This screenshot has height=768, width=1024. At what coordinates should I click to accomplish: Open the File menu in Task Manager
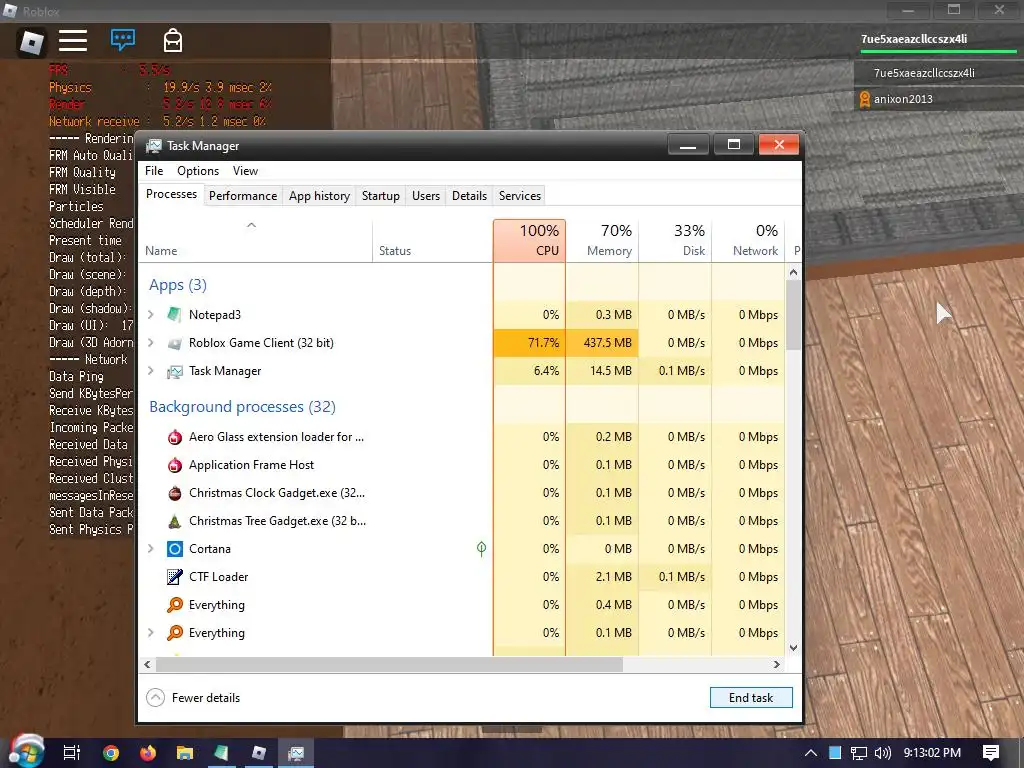(154, 171)
